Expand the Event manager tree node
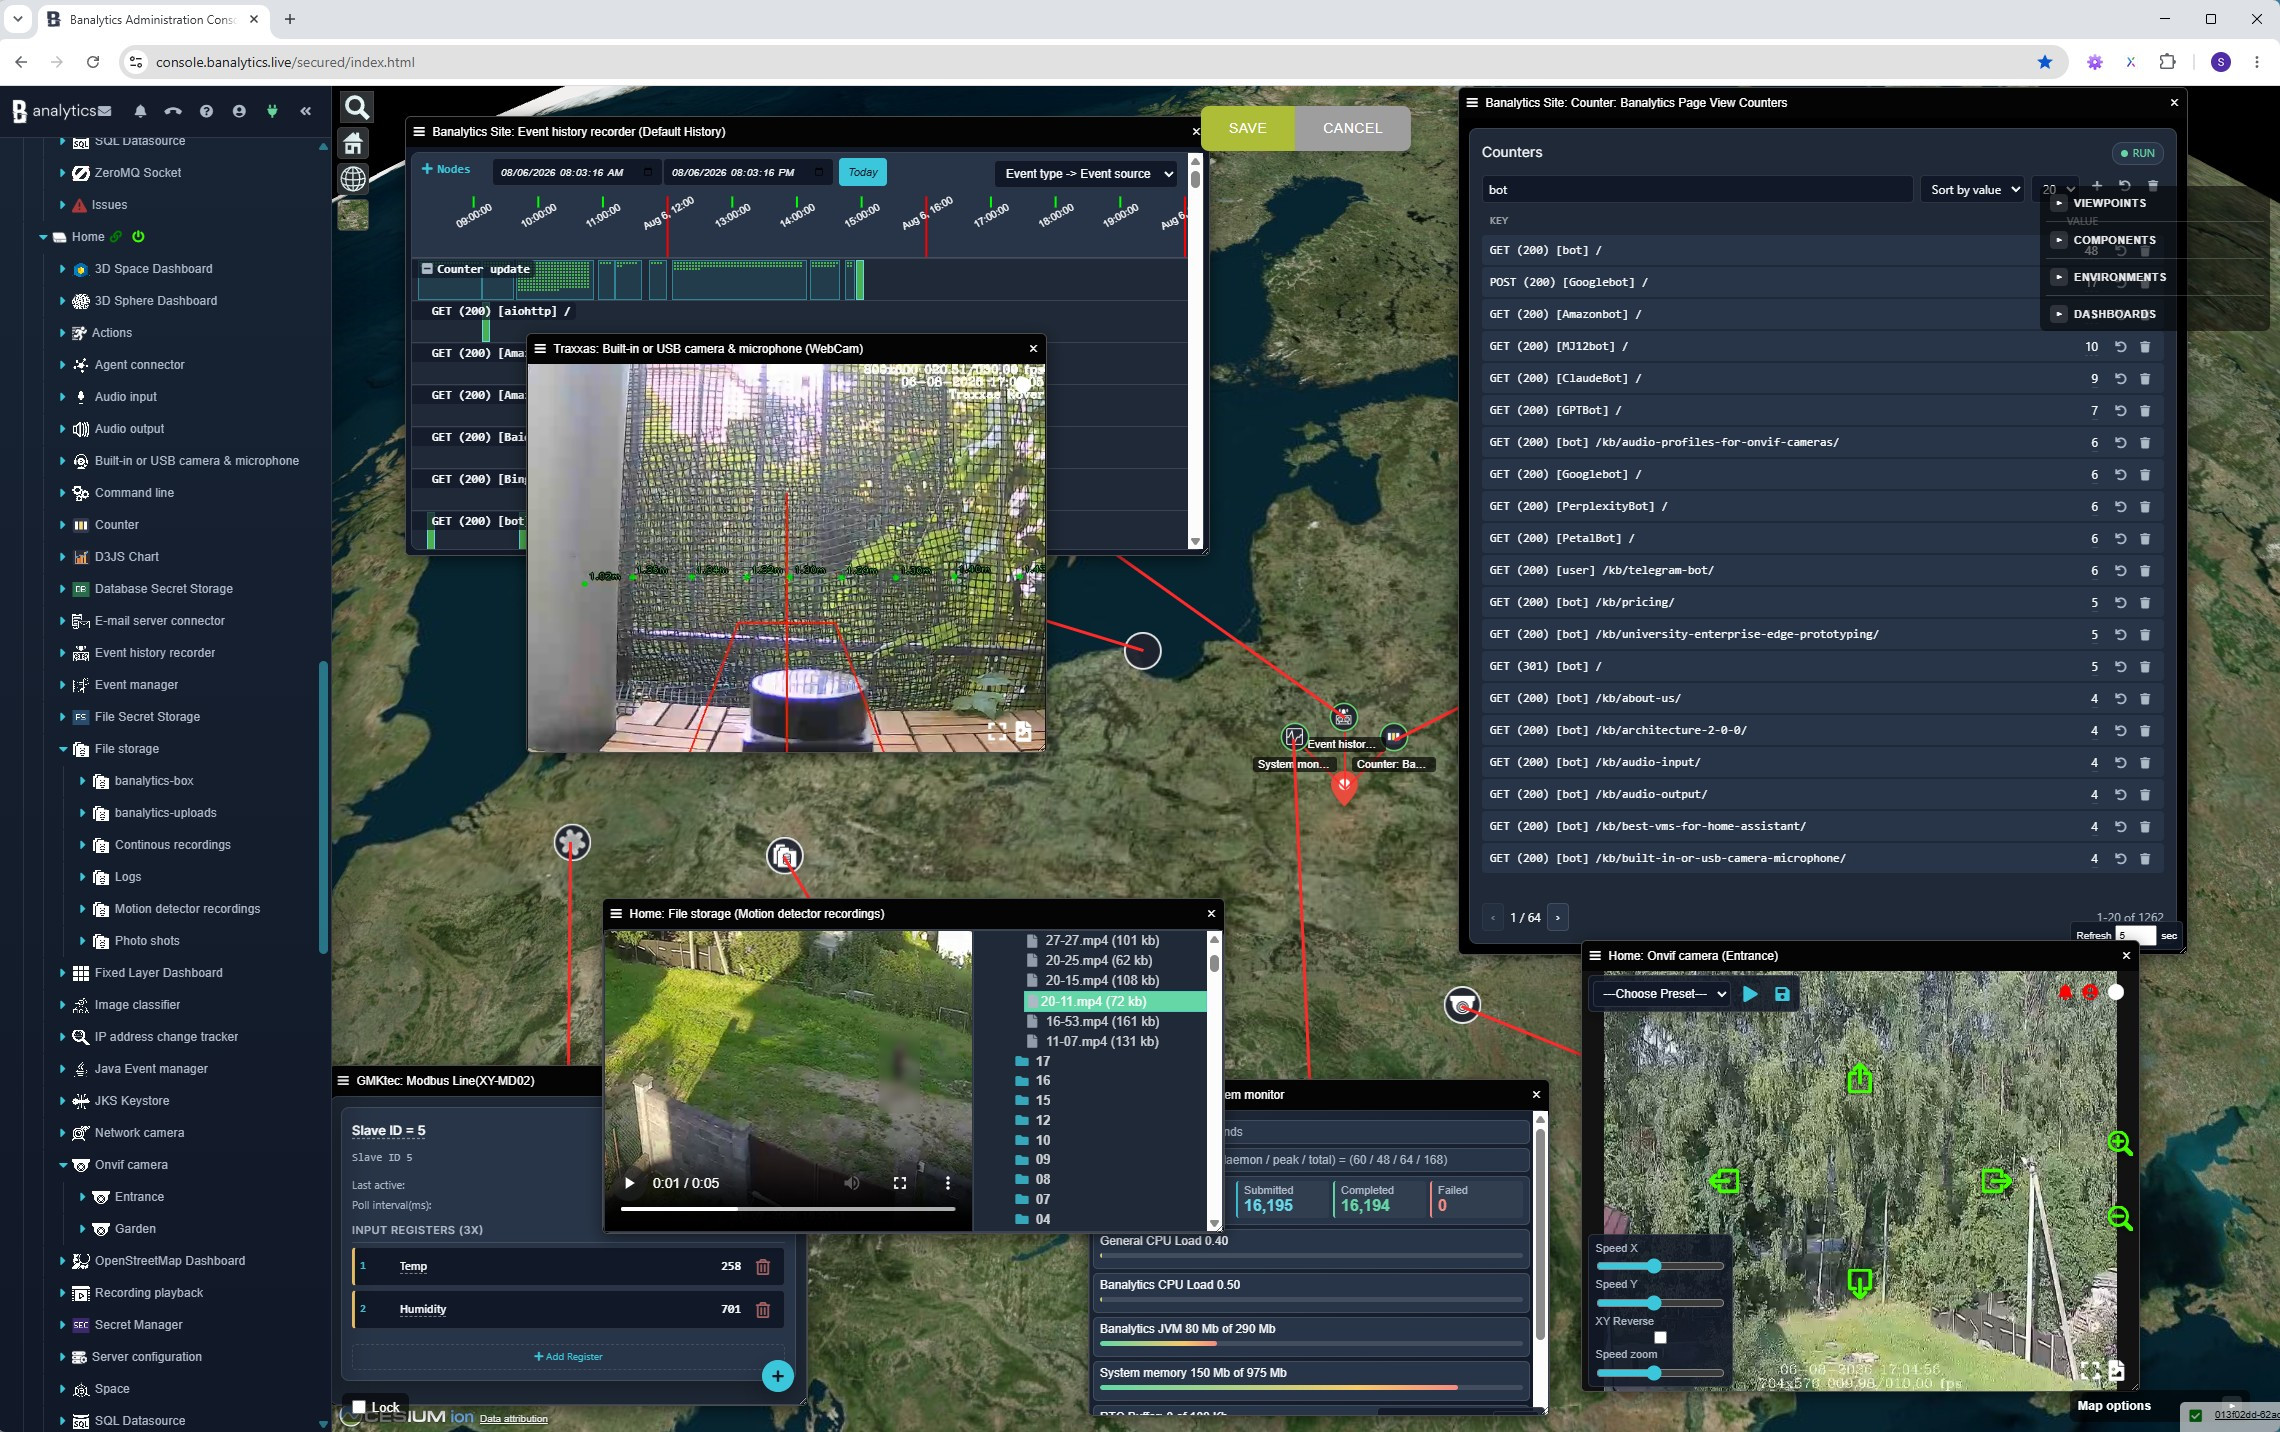The height and width of the screenshot is (1432, 2280). point(63,685)
